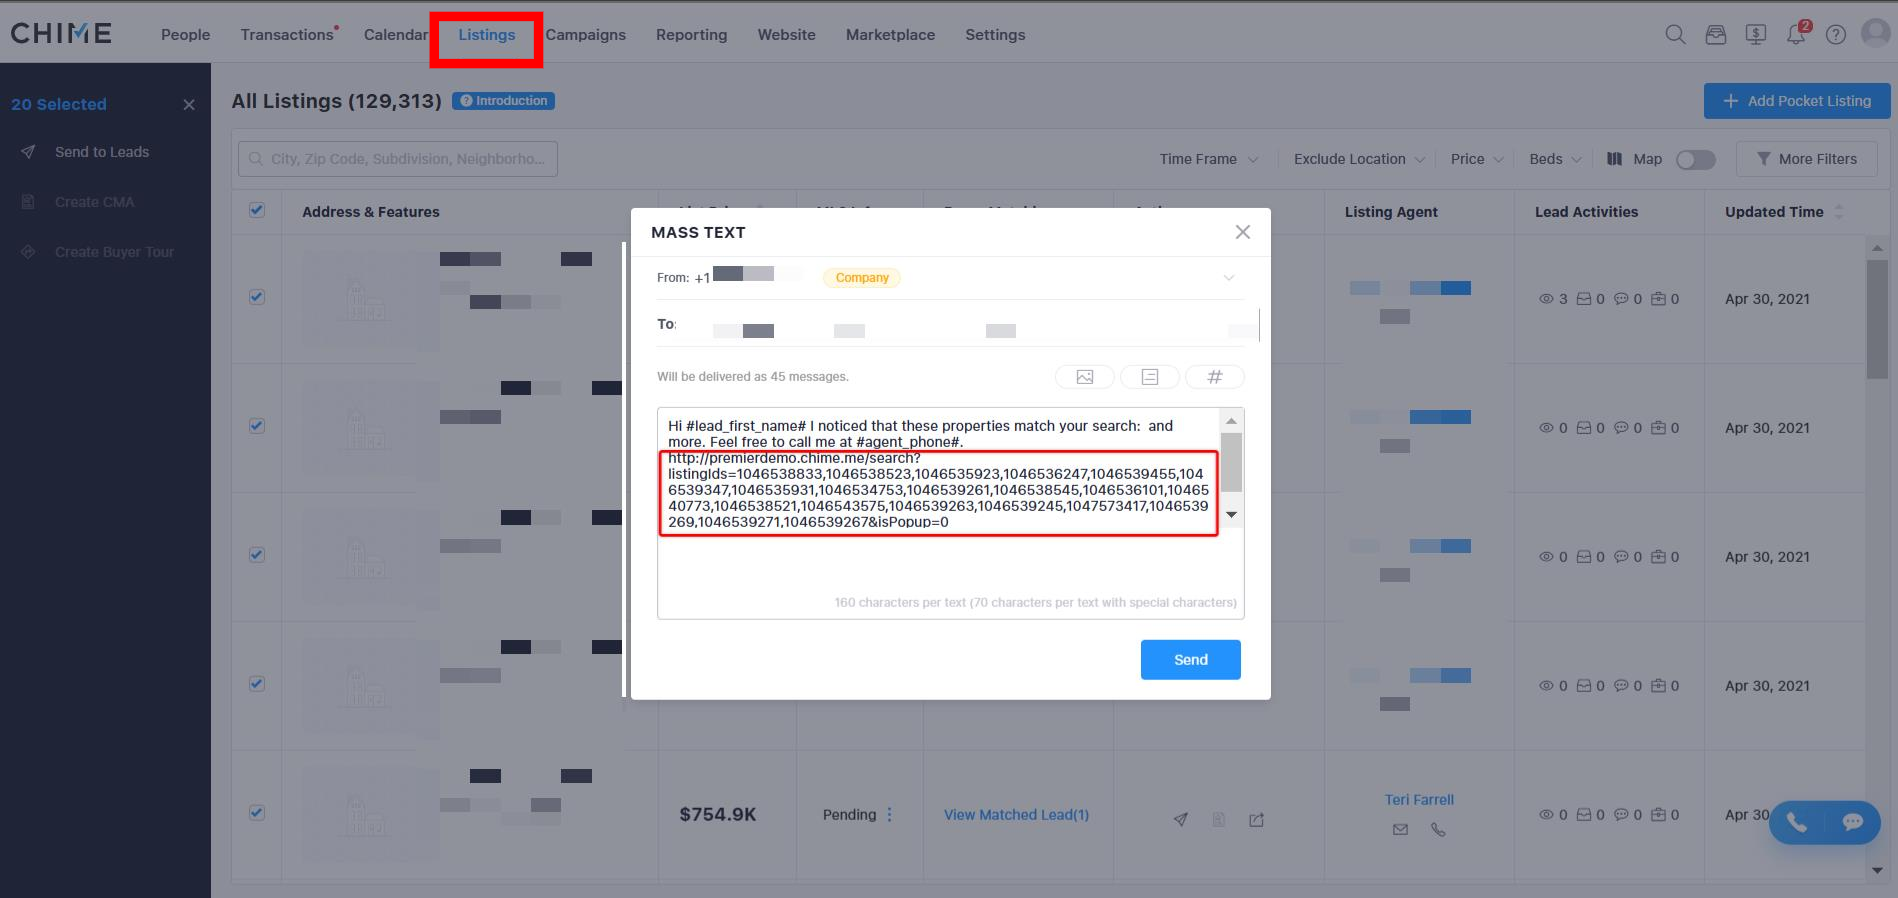Screen dimensions: 1898x898
Task: Click the listings table vertical scrollbar
Action: 1877,320
